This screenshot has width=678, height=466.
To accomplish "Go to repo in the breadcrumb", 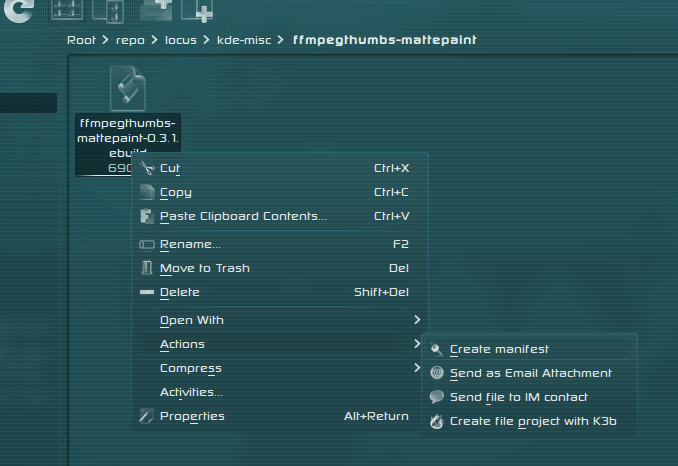I will (130, 41).
